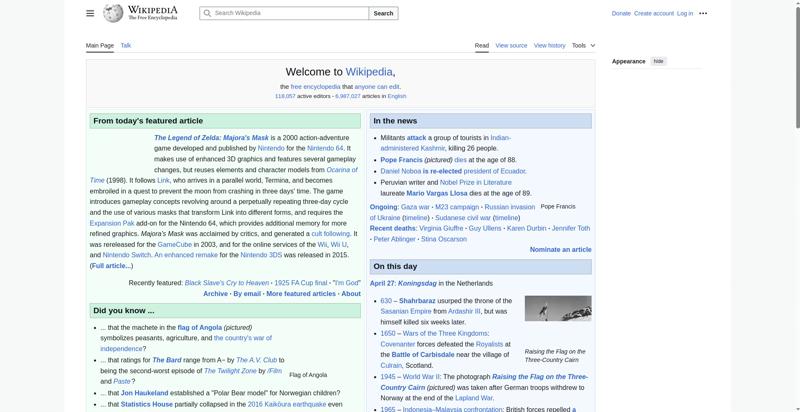
Task: Open Black Slave's Cry to Heaven link
Action: [x=227, y=283]
